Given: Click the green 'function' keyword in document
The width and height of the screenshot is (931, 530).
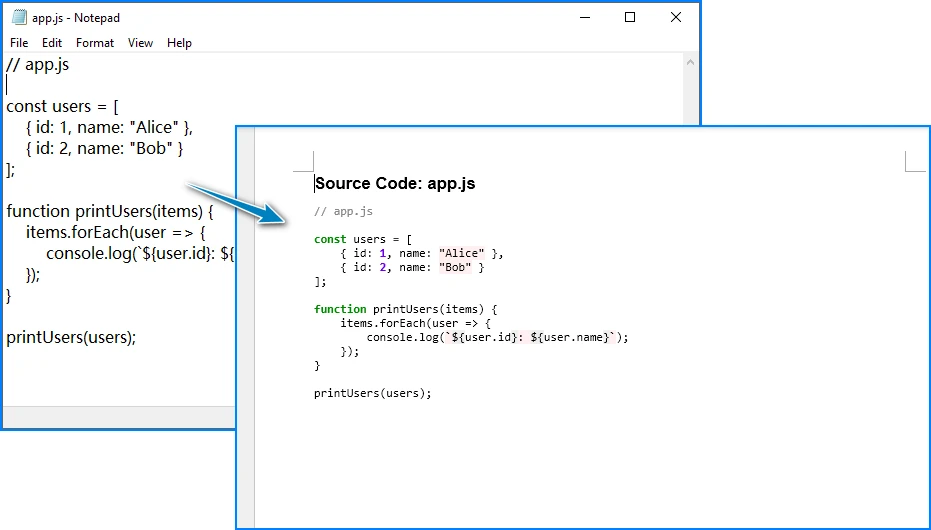Looking at the screenshot, I should tap(340, 309).
